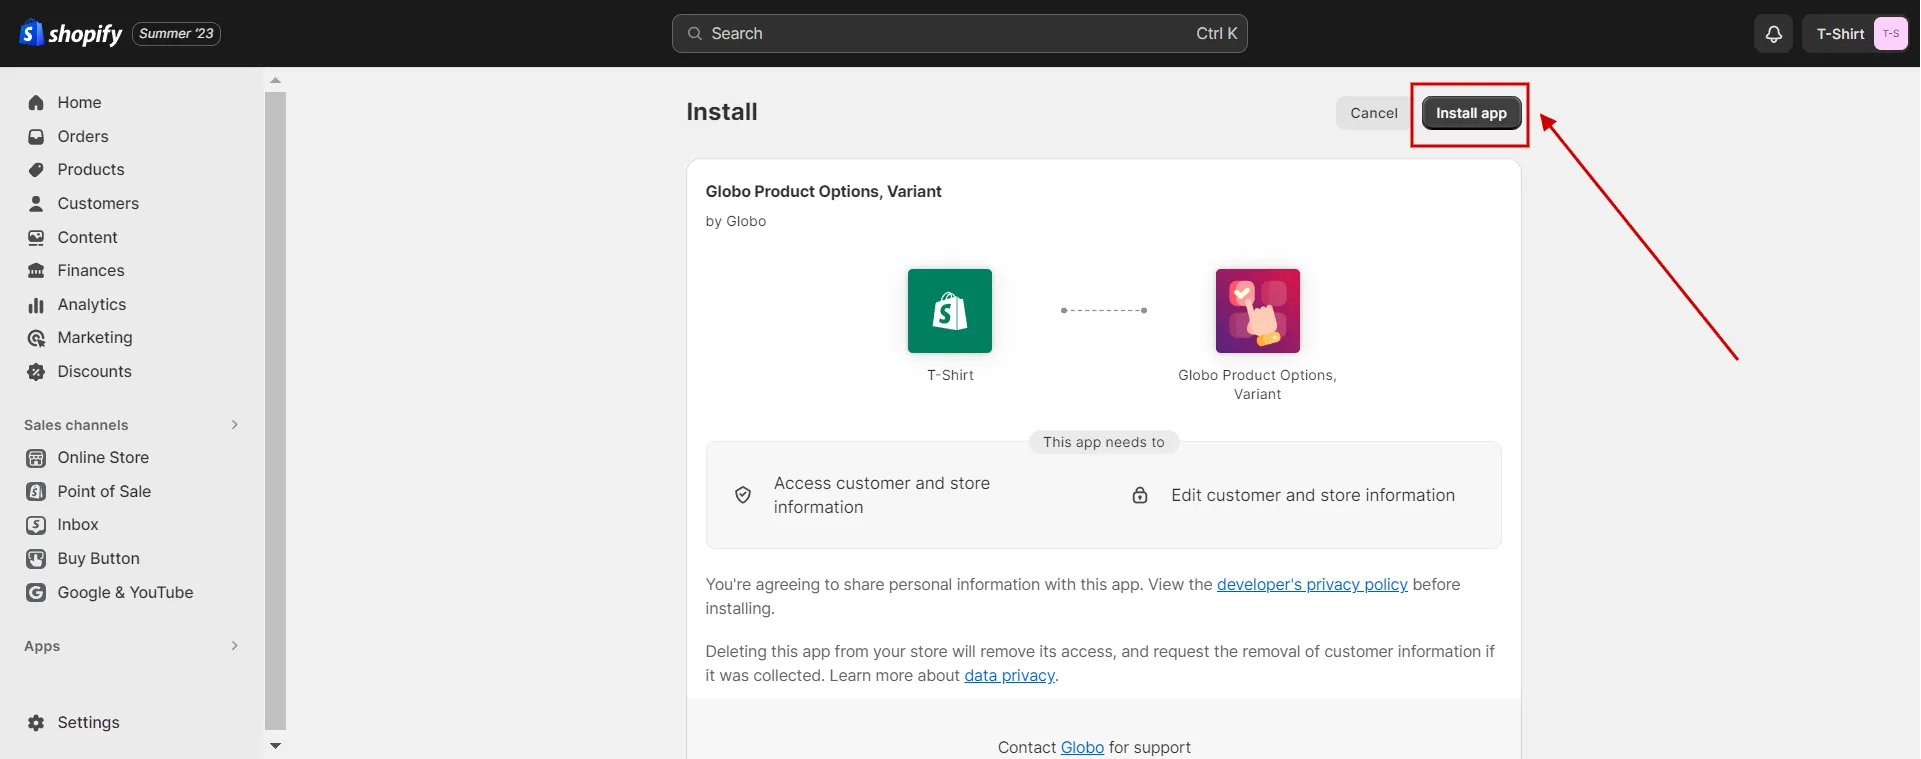This screenshot has height=759, width=1921.
Task: Click the Marketing target icon
Action: coord(36,338)
